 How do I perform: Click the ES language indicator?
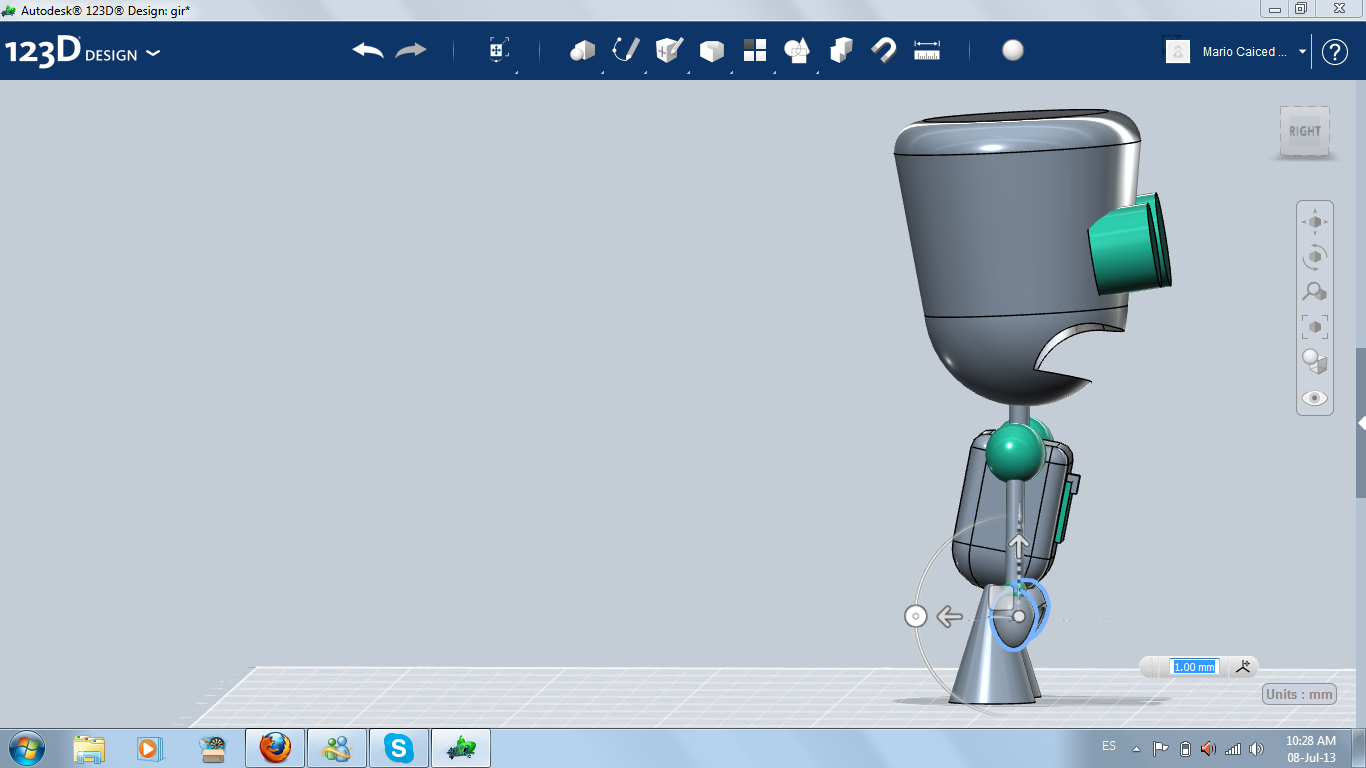[1109, 746]
